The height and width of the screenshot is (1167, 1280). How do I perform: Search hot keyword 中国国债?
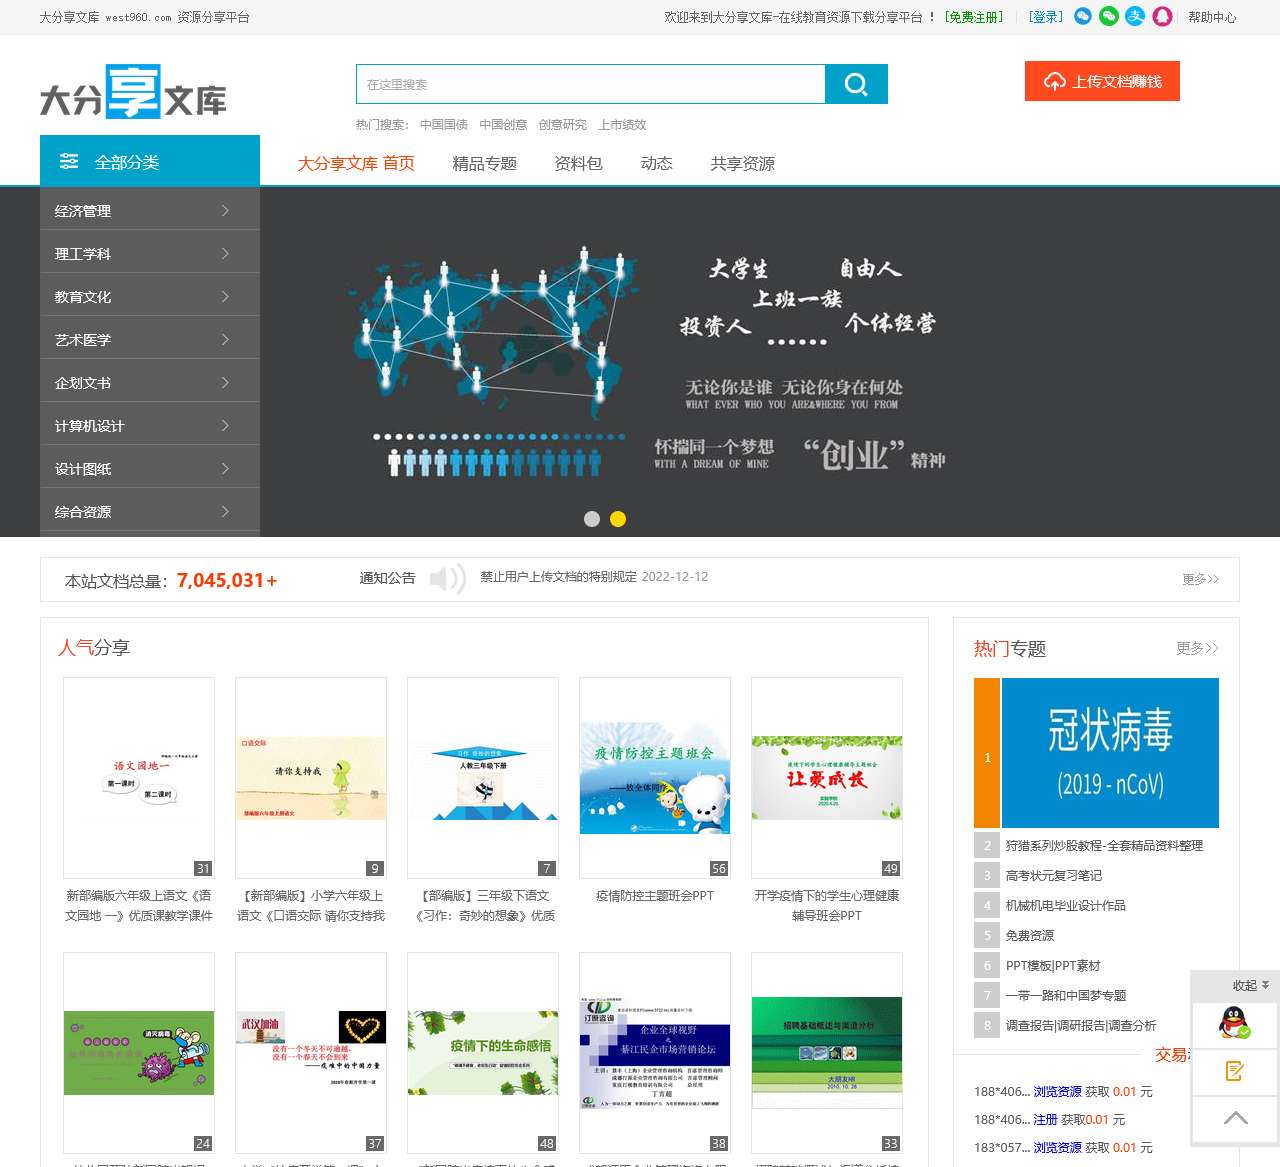[x=444, y=125]
